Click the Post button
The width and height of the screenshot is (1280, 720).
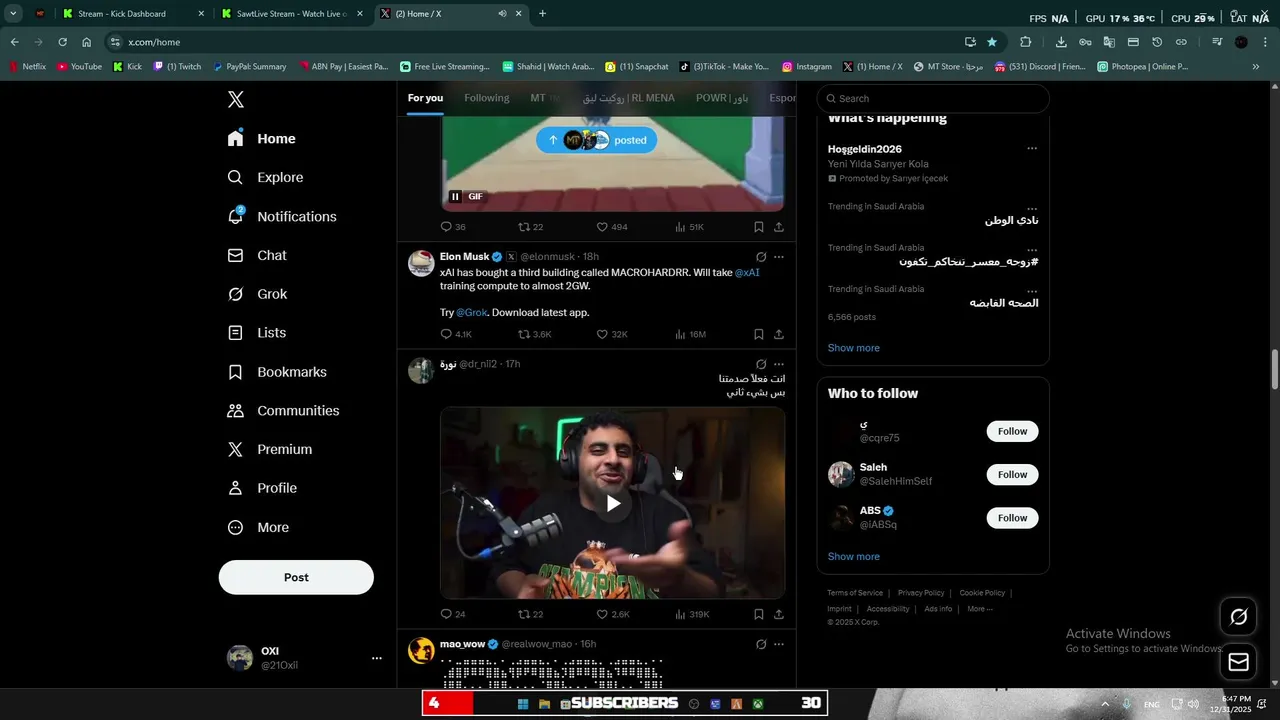tap(296, 577)
